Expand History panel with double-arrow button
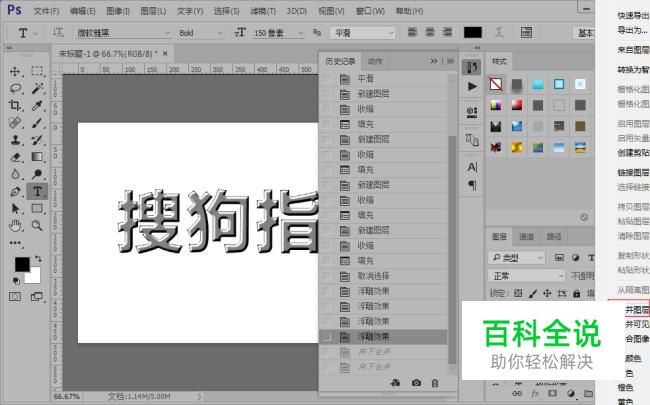Viewport: 650px width, 405px height. coord(434,61)
